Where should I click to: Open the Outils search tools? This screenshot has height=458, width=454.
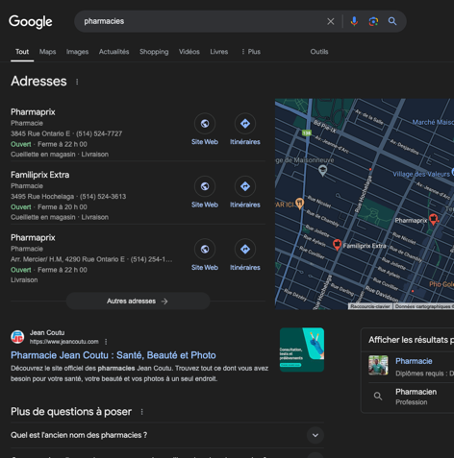tap(319, 52)
